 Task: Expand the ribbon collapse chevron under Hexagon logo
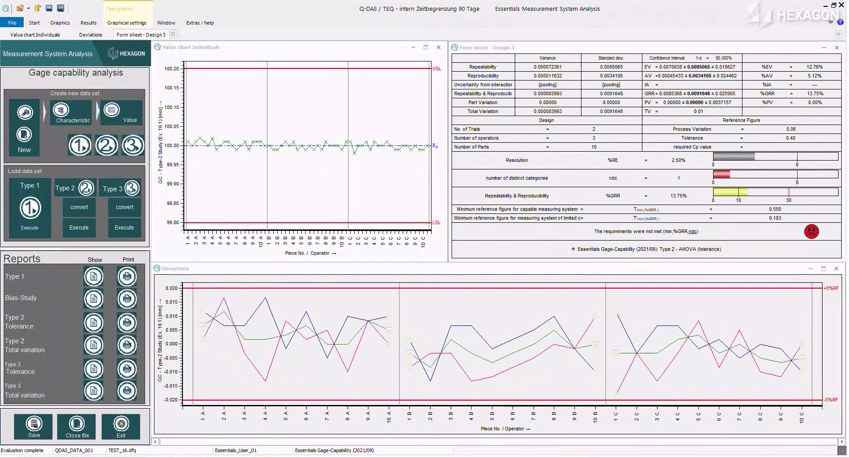pyautogui.click(x=839, y=35)
